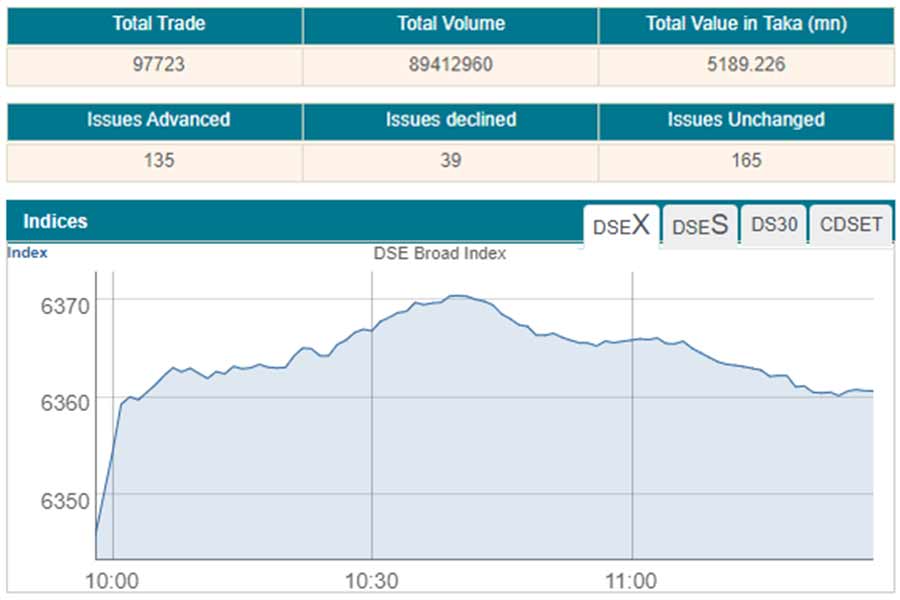Select the total volume figure 89412960

point(451,65)
